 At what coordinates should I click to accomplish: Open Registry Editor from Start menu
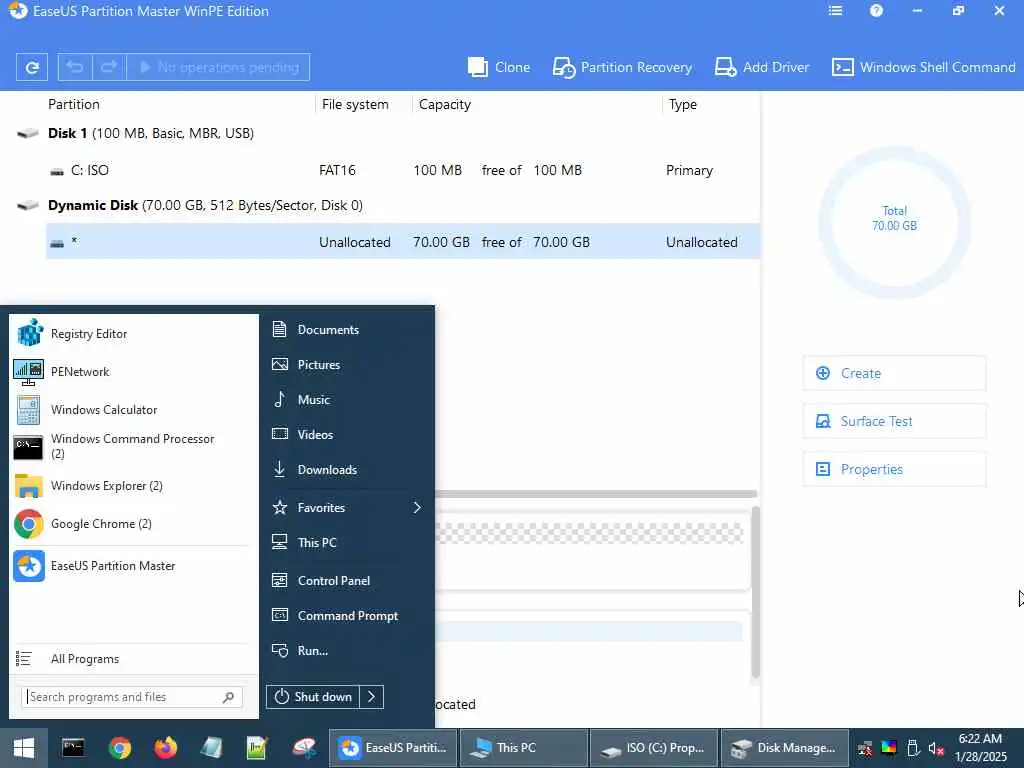coord(131,334)
